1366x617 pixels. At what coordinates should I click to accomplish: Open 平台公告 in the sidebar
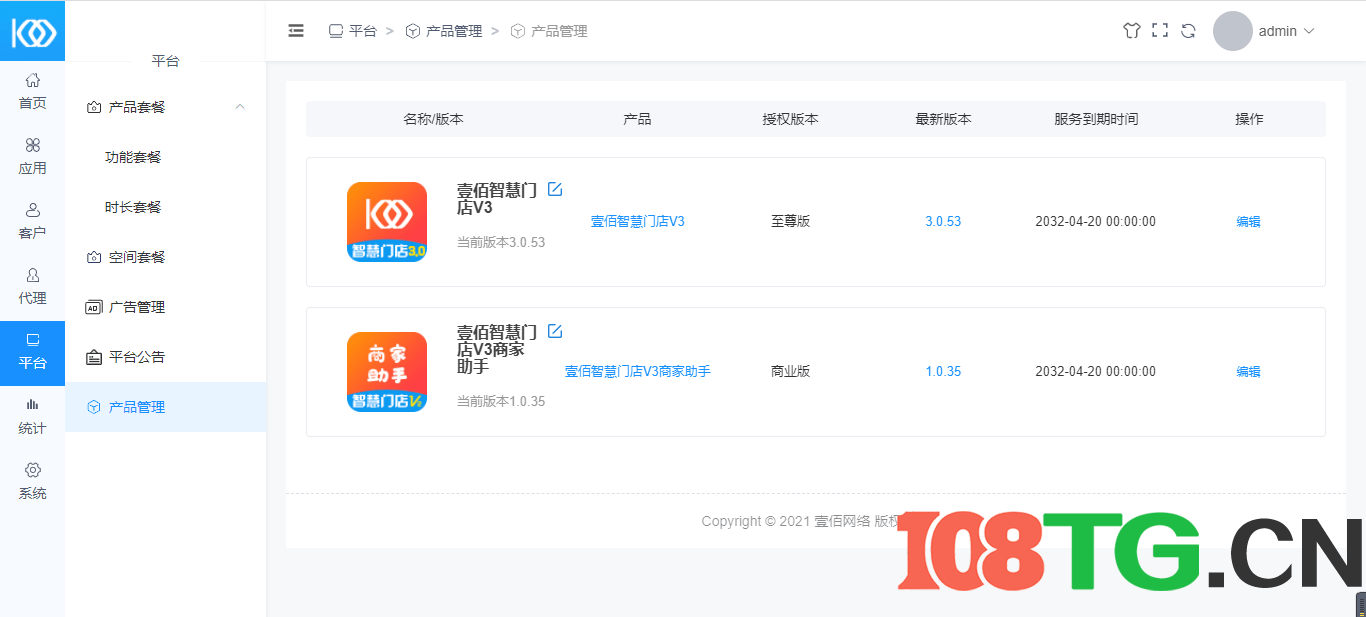click(x=137, y=357)
